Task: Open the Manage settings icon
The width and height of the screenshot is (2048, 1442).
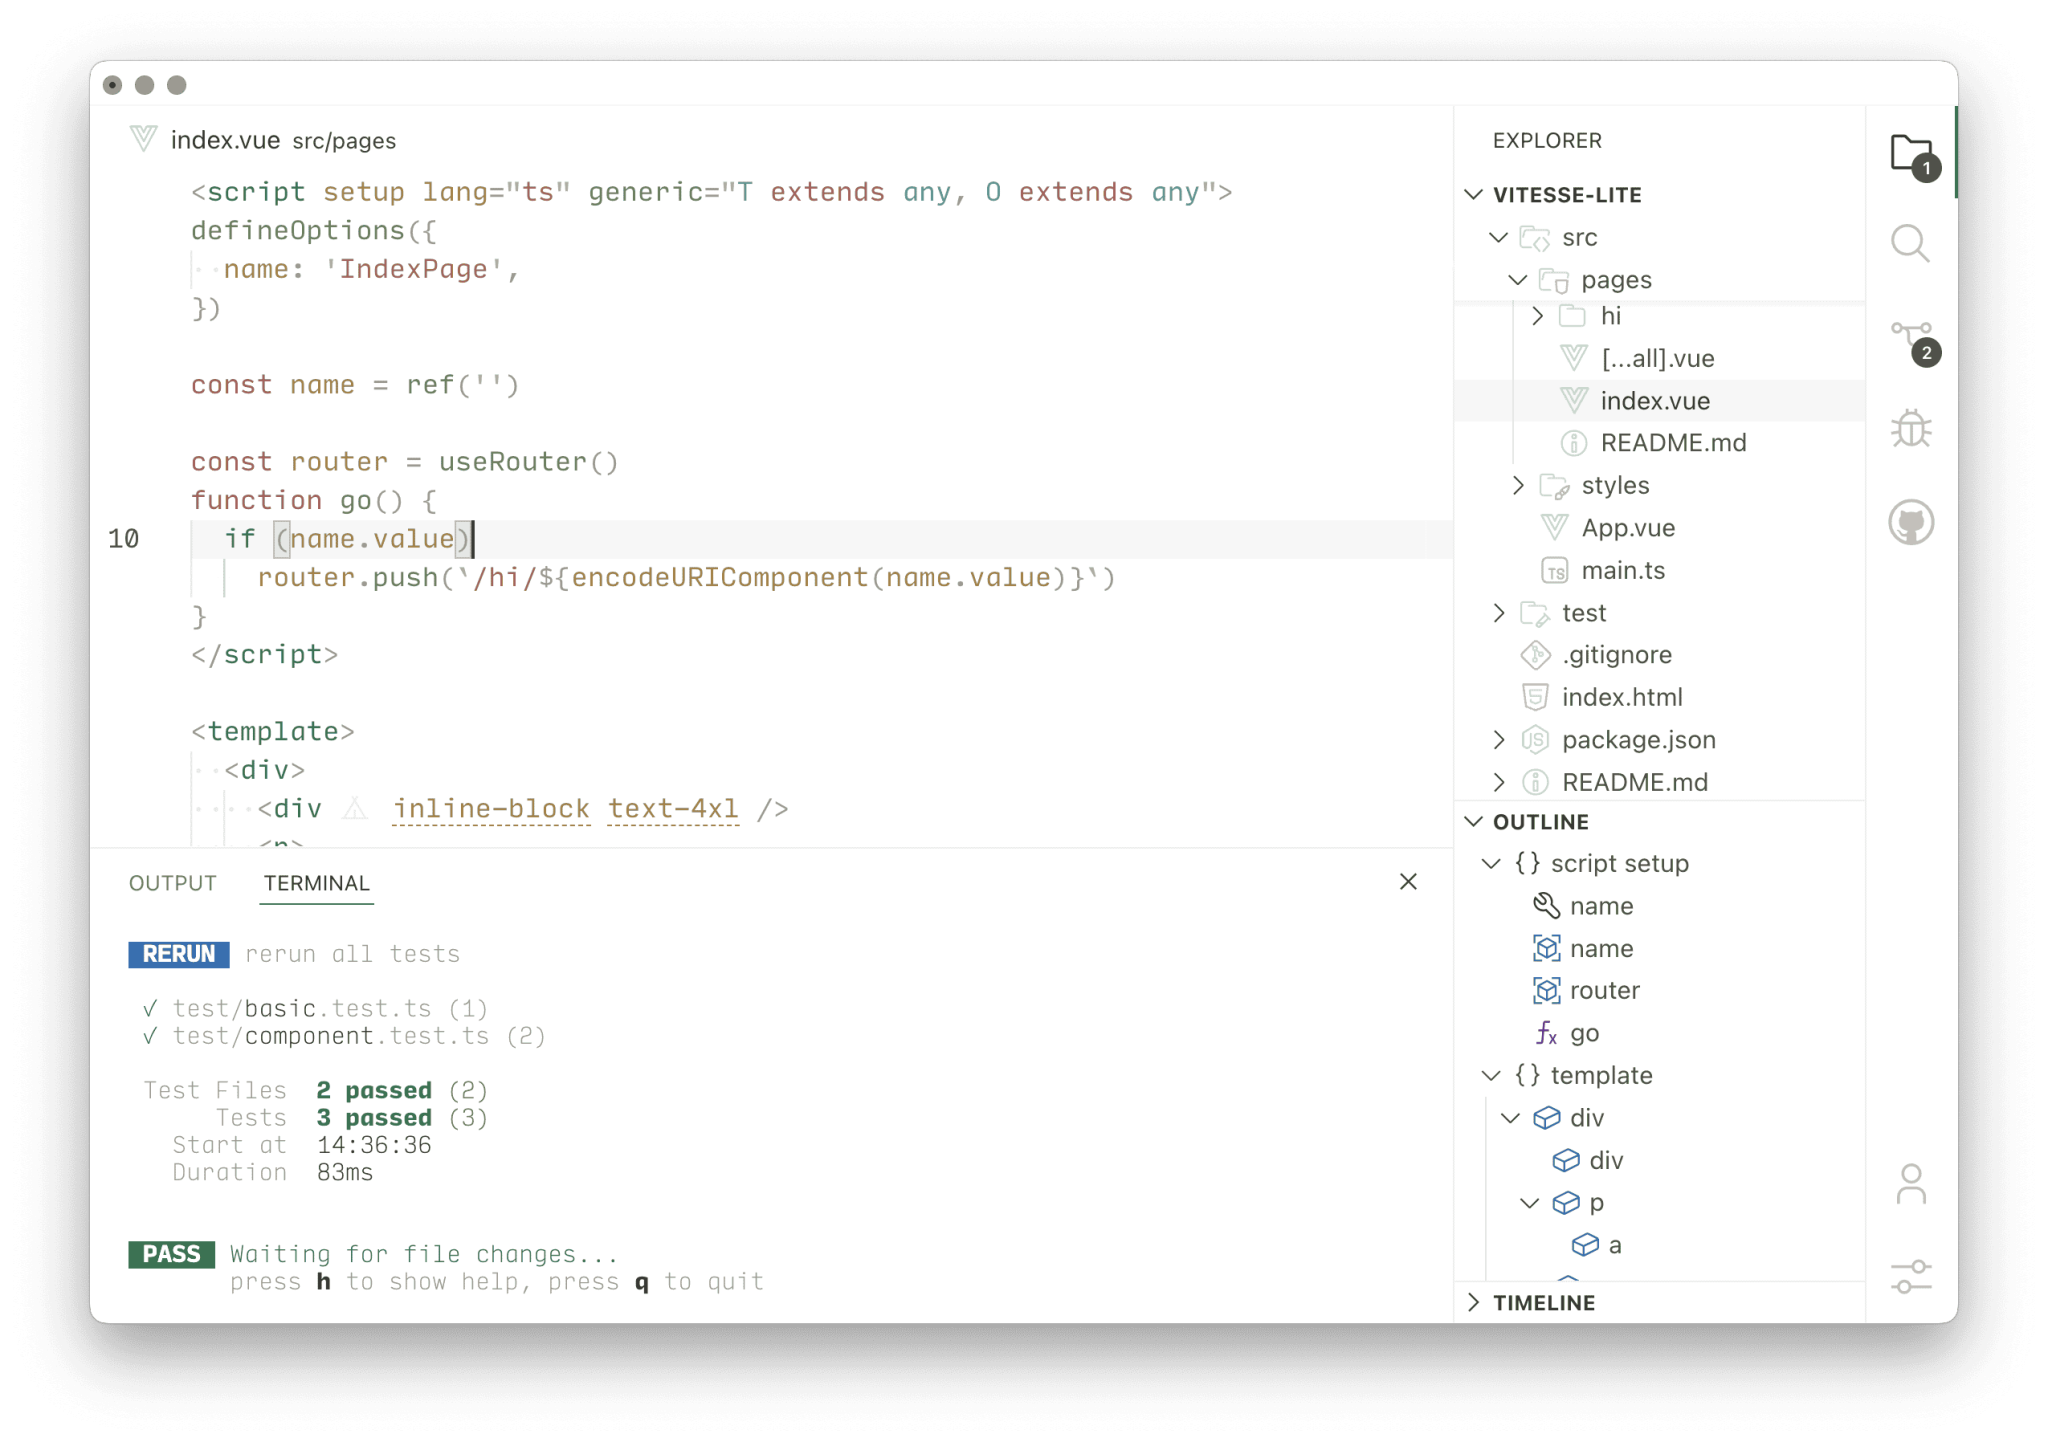Action: [x=1911, y=1274]
